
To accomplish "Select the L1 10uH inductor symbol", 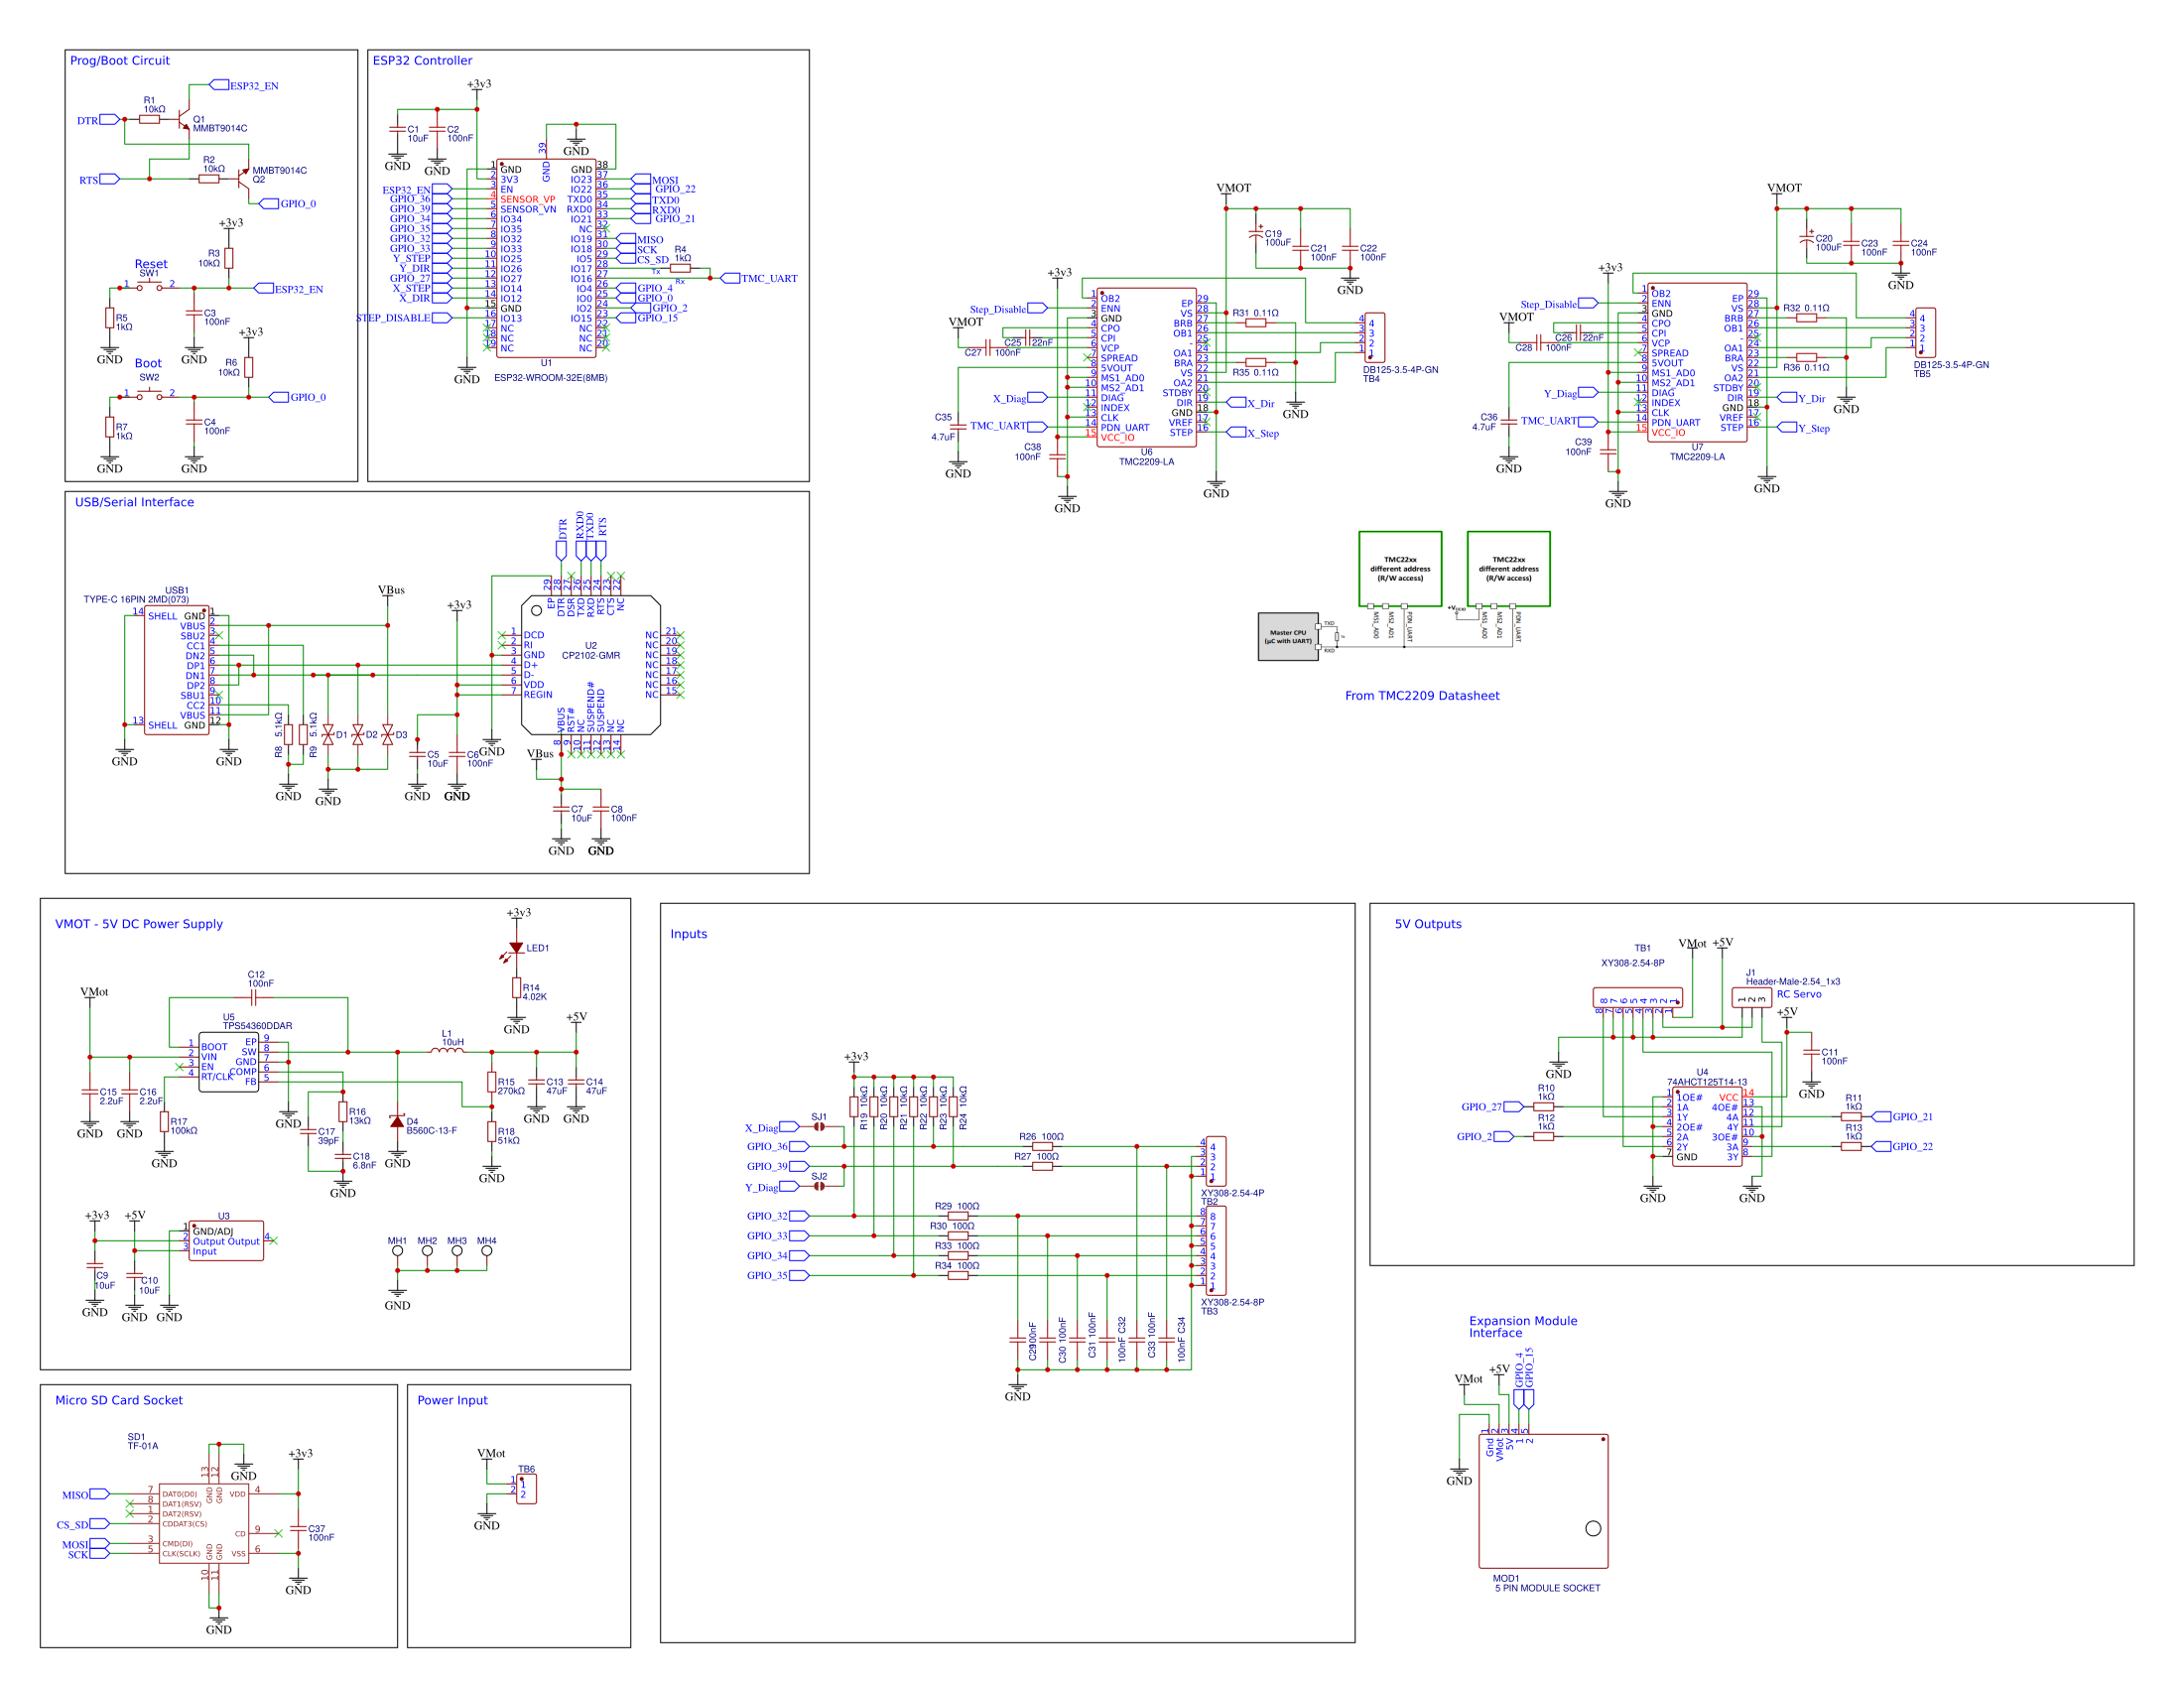I will (x=447, y=1049).
